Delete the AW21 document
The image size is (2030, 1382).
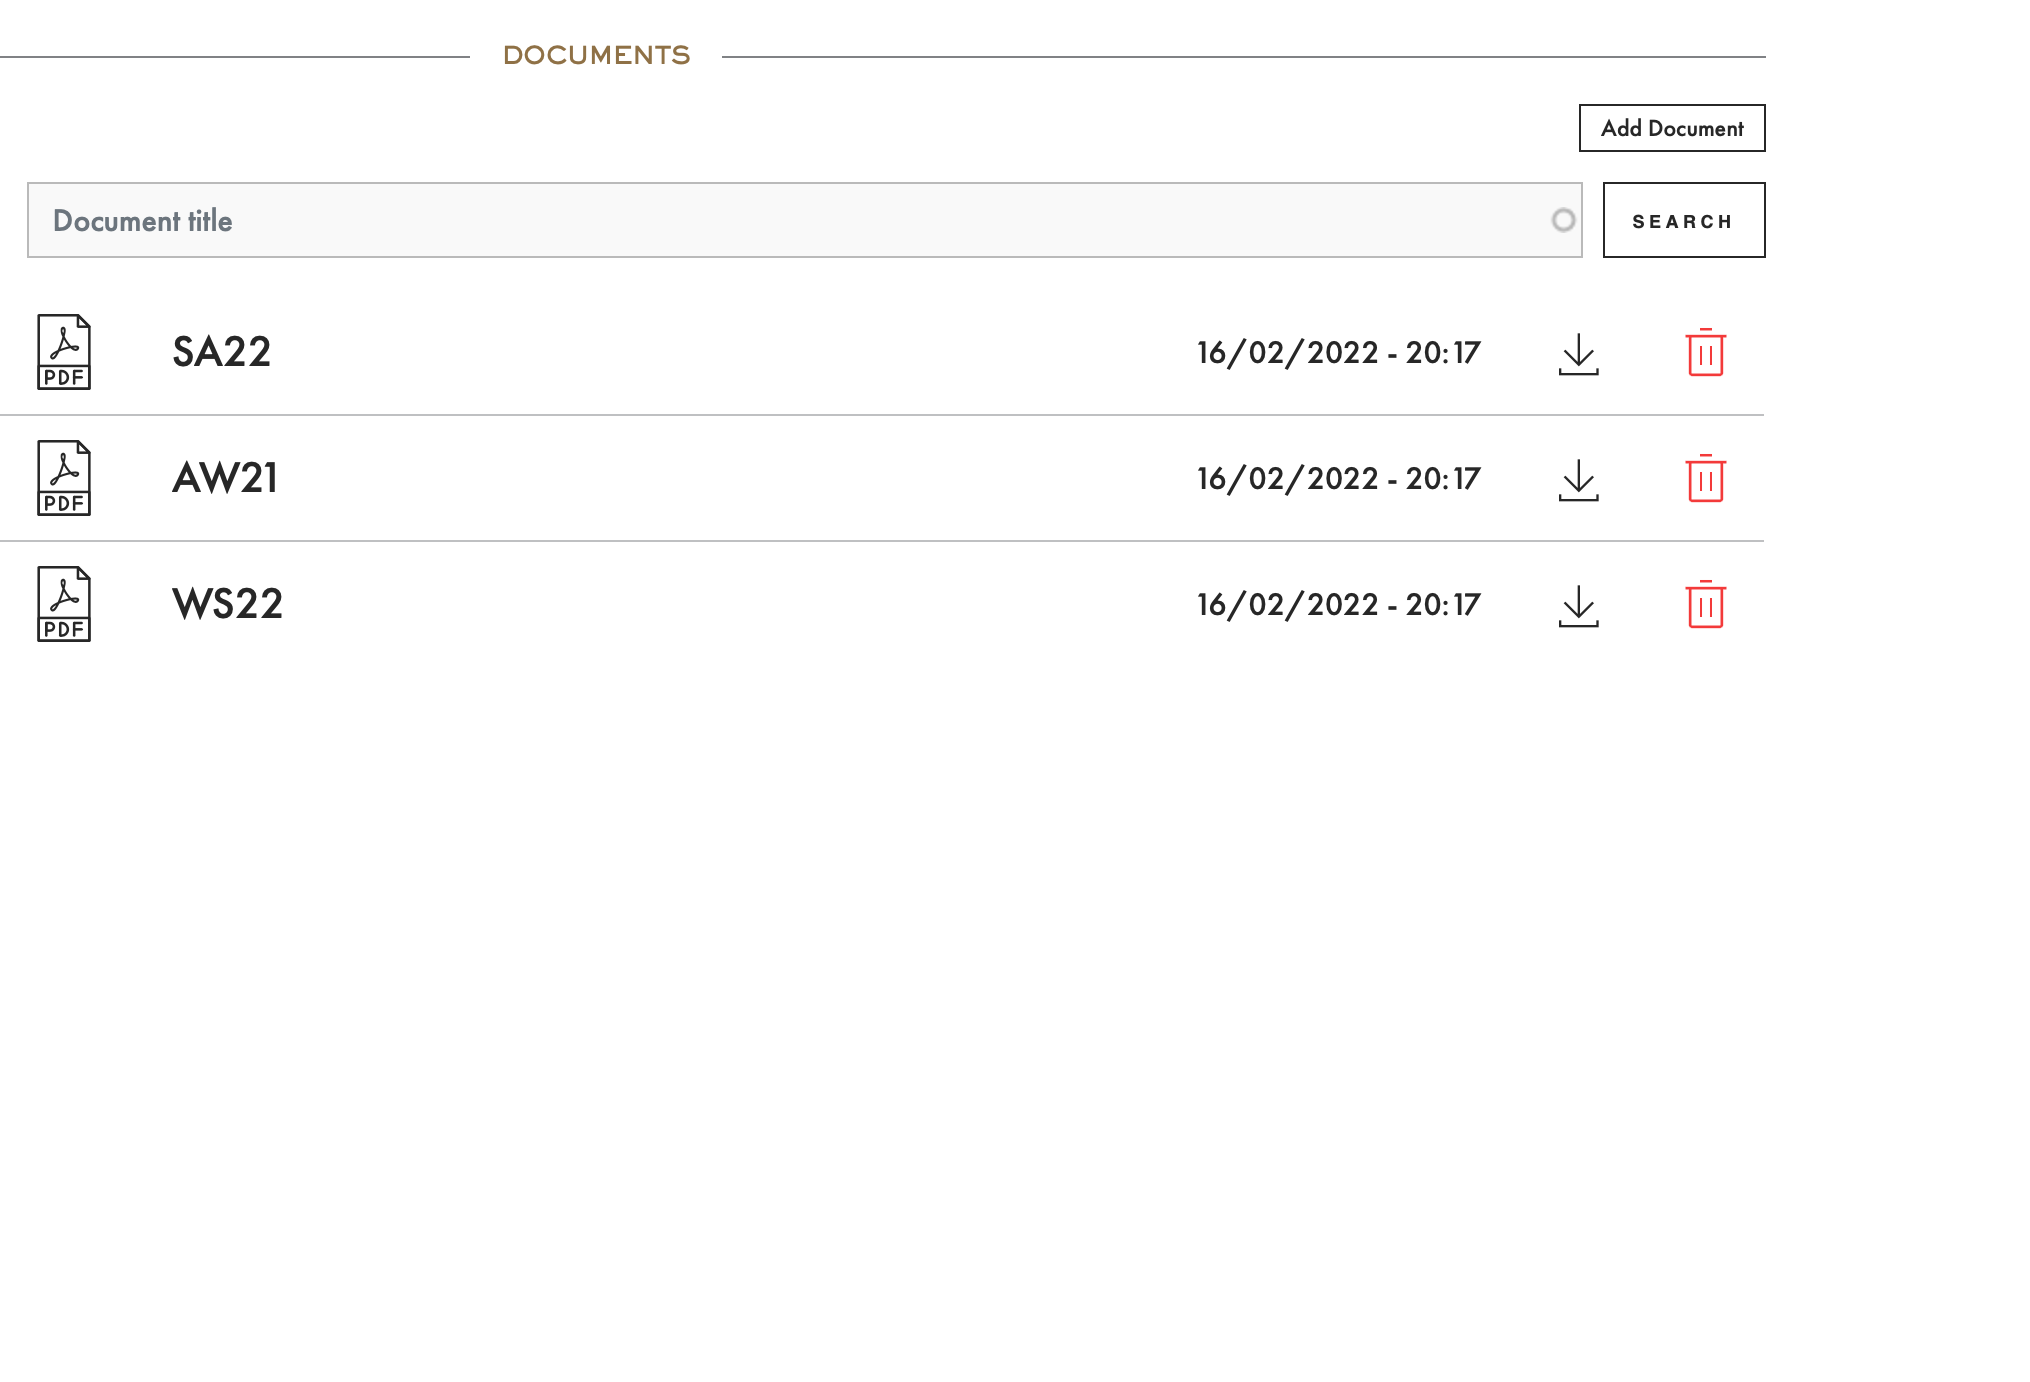(x=1705, y=479)
